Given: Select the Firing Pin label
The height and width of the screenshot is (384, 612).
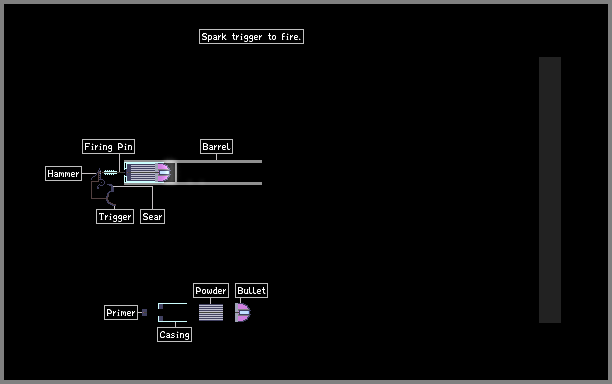Looking at the screenshot, I should coord(109,147).
